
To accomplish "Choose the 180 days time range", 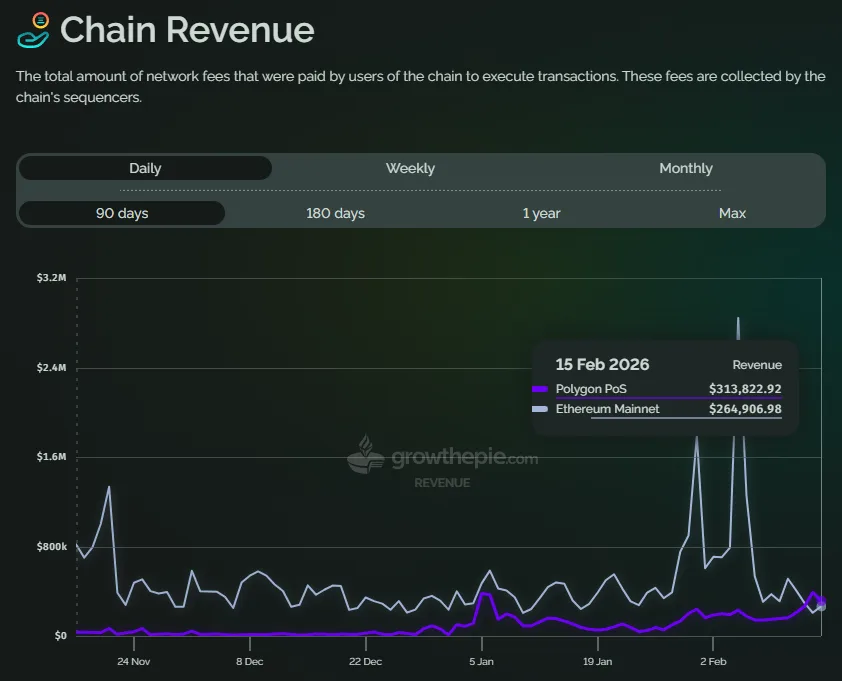I will tap(335, 213).
